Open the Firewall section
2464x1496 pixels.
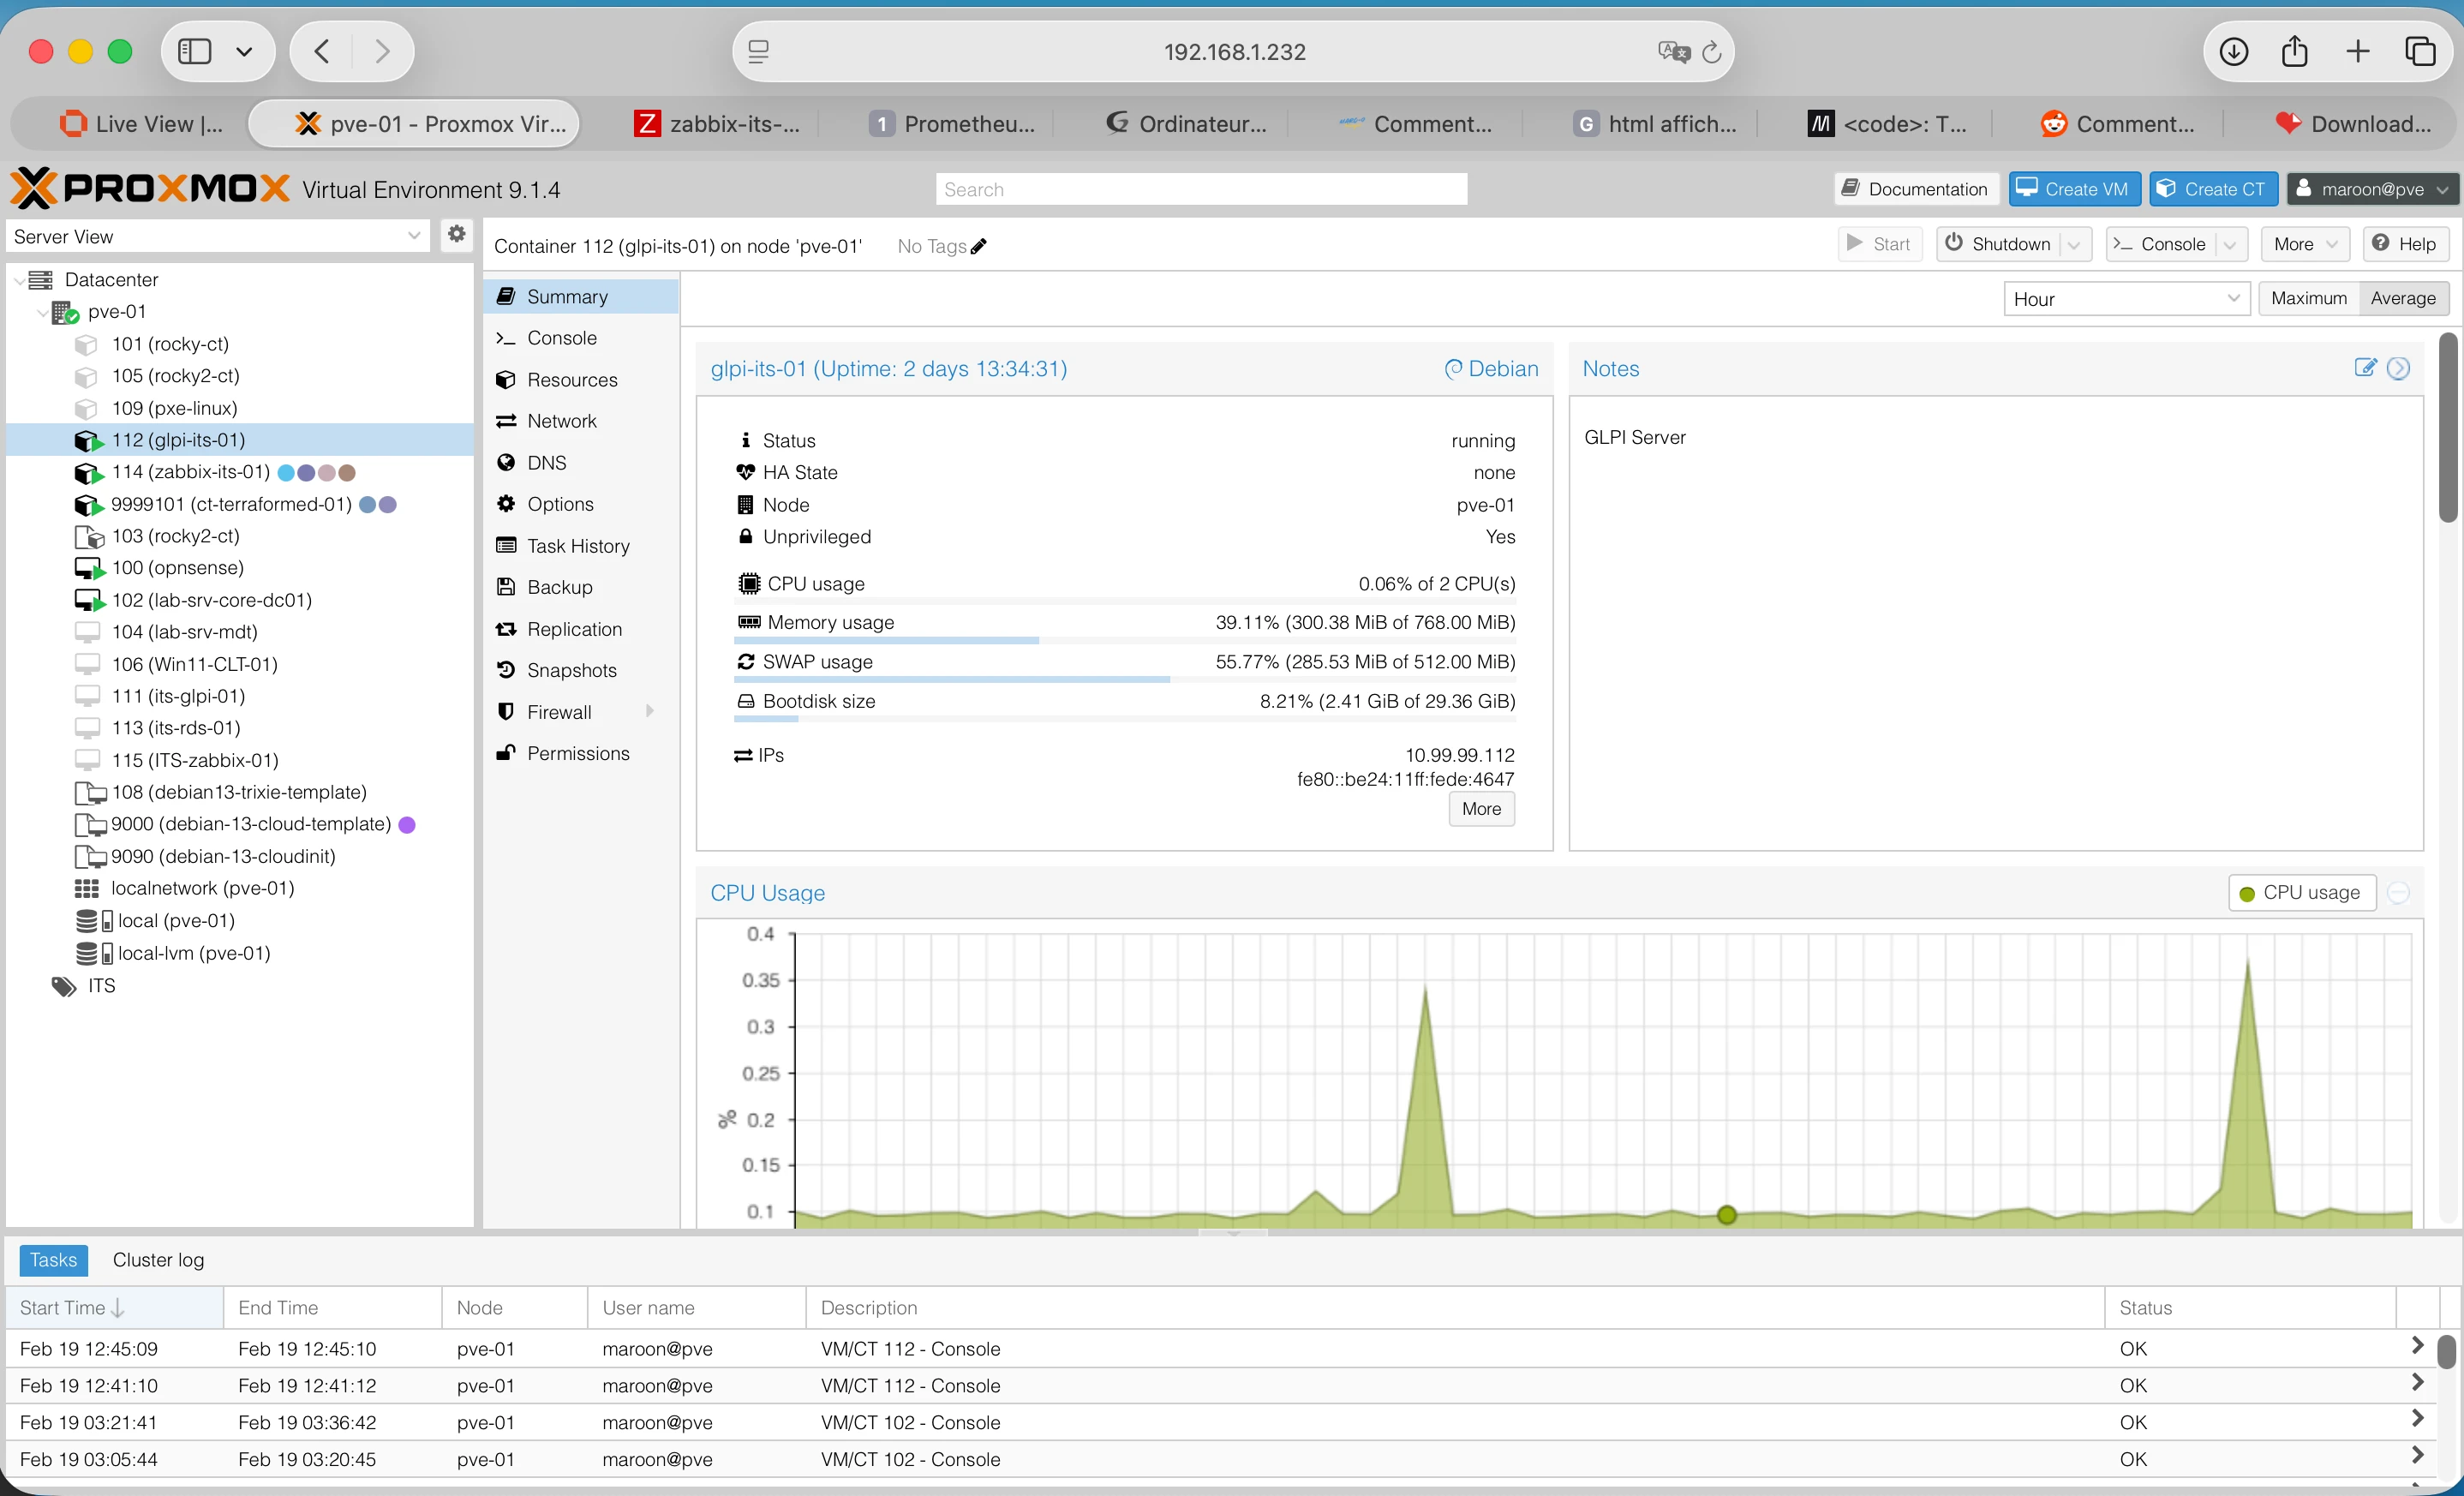(x=559, y=712)
